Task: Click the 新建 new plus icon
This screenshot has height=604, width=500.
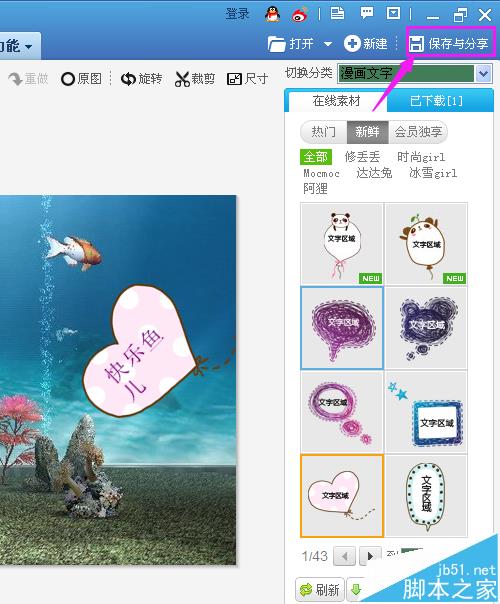Action: pyautogui.click(x=352, y=44)
